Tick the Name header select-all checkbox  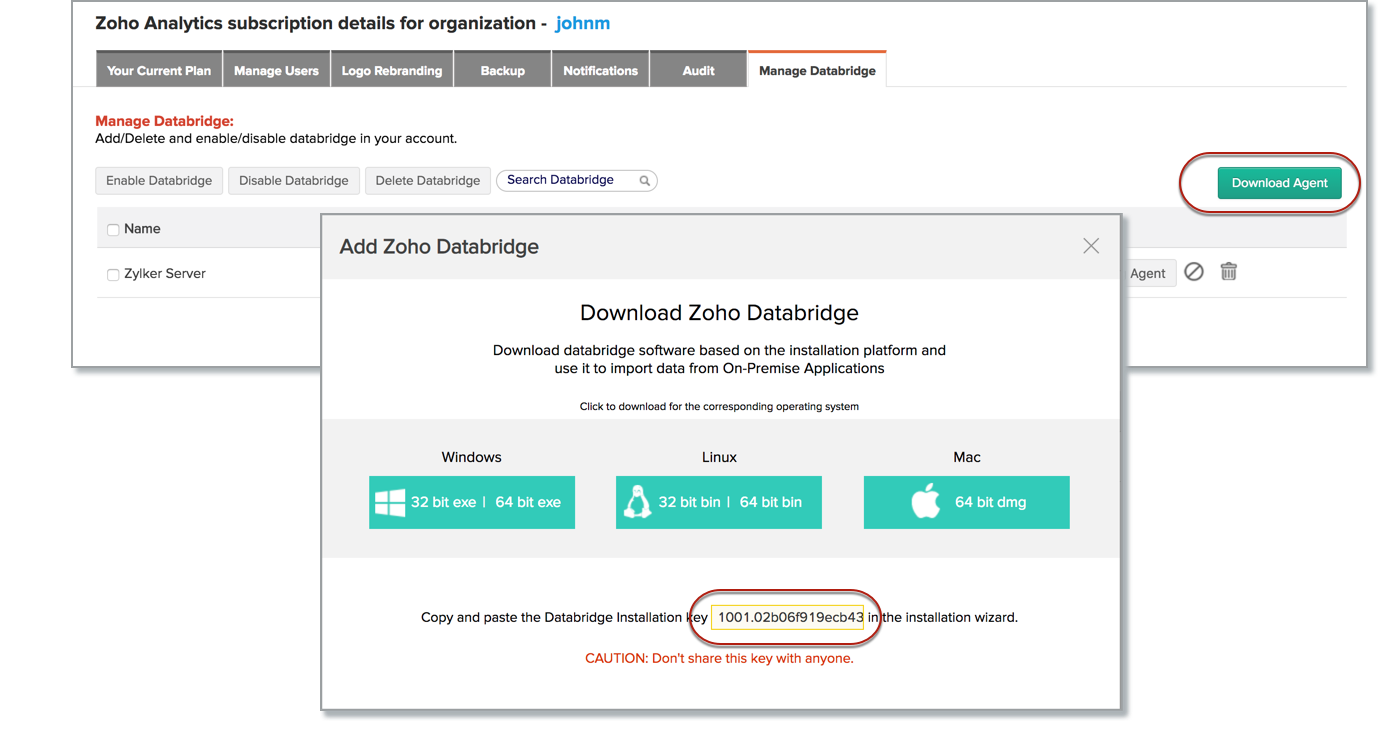113,230
